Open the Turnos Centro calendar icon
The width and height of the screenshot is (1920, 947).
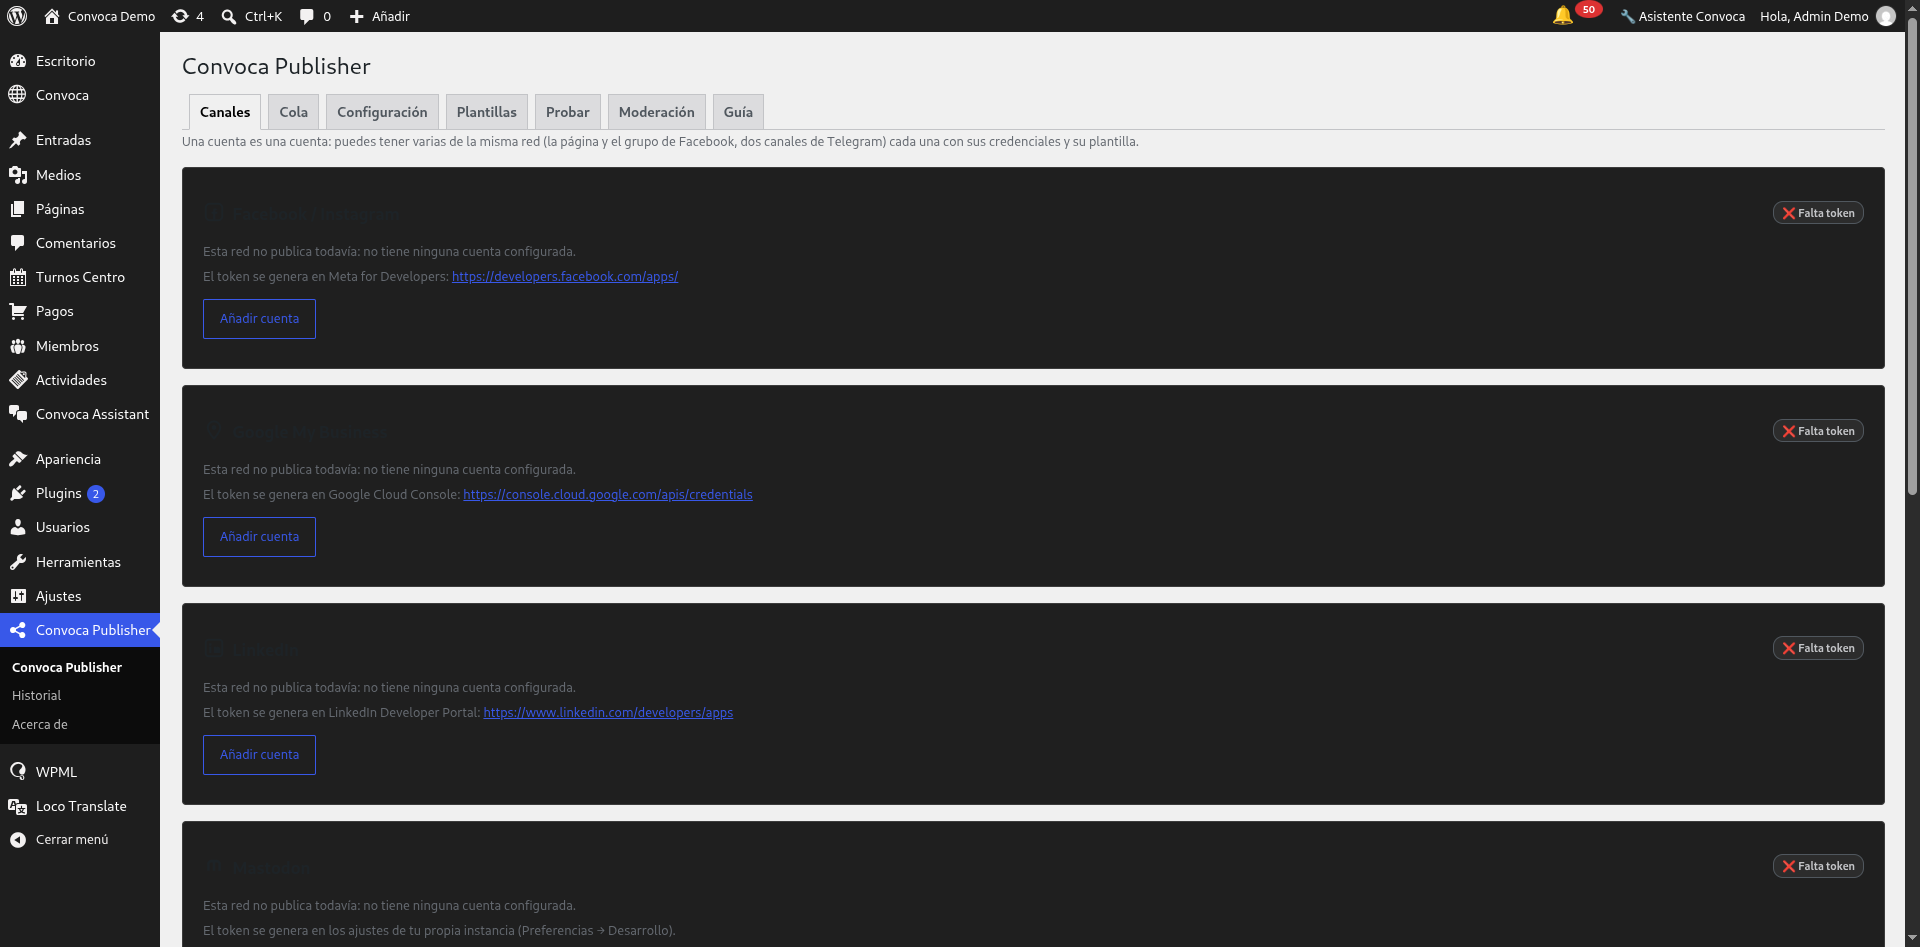tap(18, 277)
